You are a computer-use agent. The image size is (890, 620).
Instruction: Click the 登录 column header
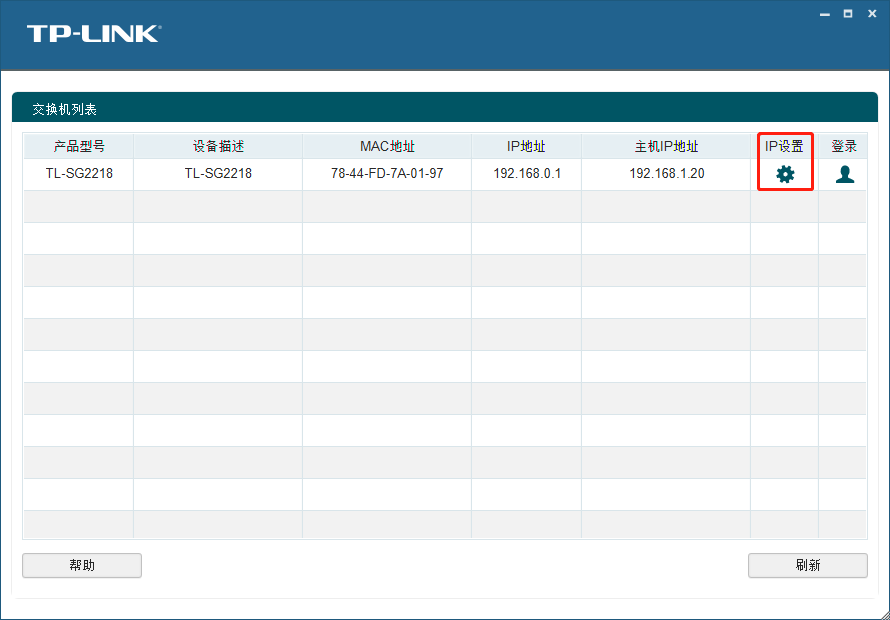pyautogui.click(x=843, y=146)
